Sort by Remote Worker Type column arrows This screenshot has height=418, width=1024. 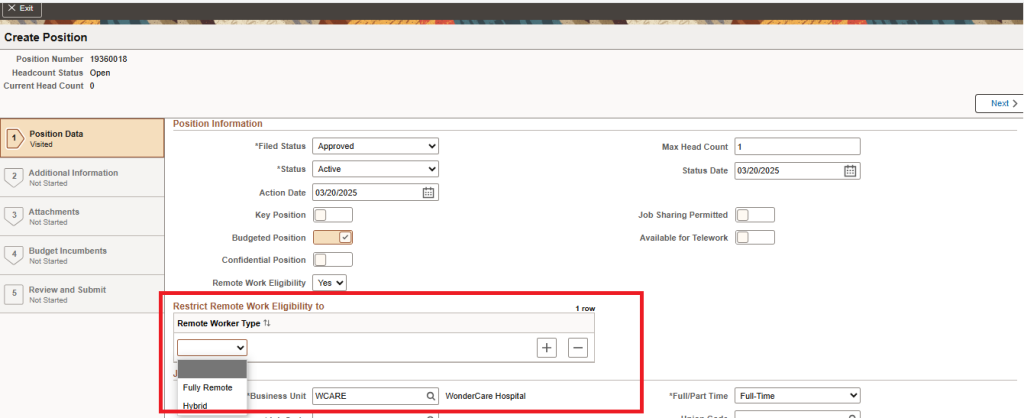click(267, 324)
